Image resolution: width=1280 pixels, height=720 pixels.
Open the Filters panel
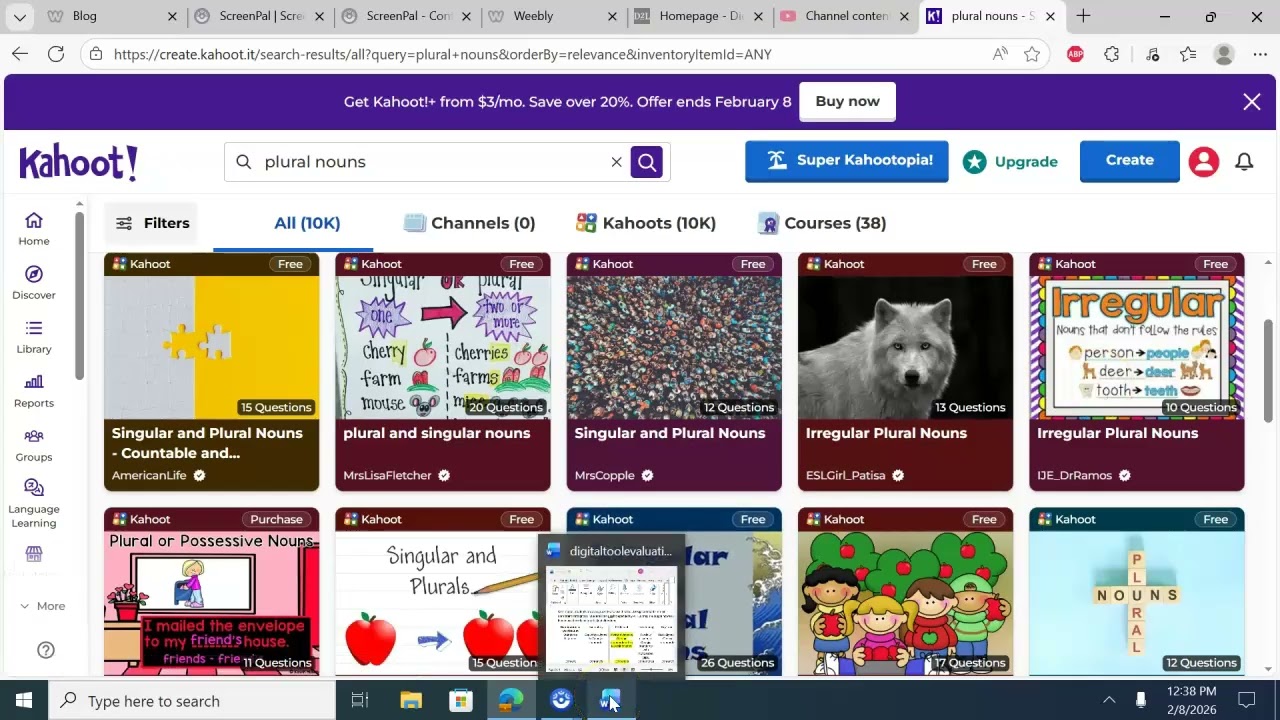click(x=152, y=223)
